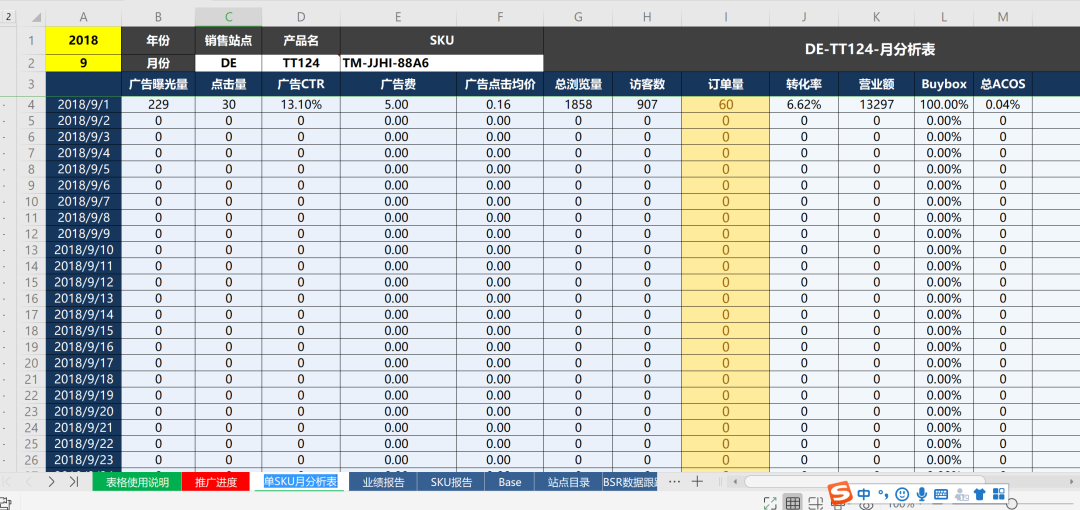Show more sheets via the ellipsis button
This screenshot has width=1080, height=510.
point(675,481)
